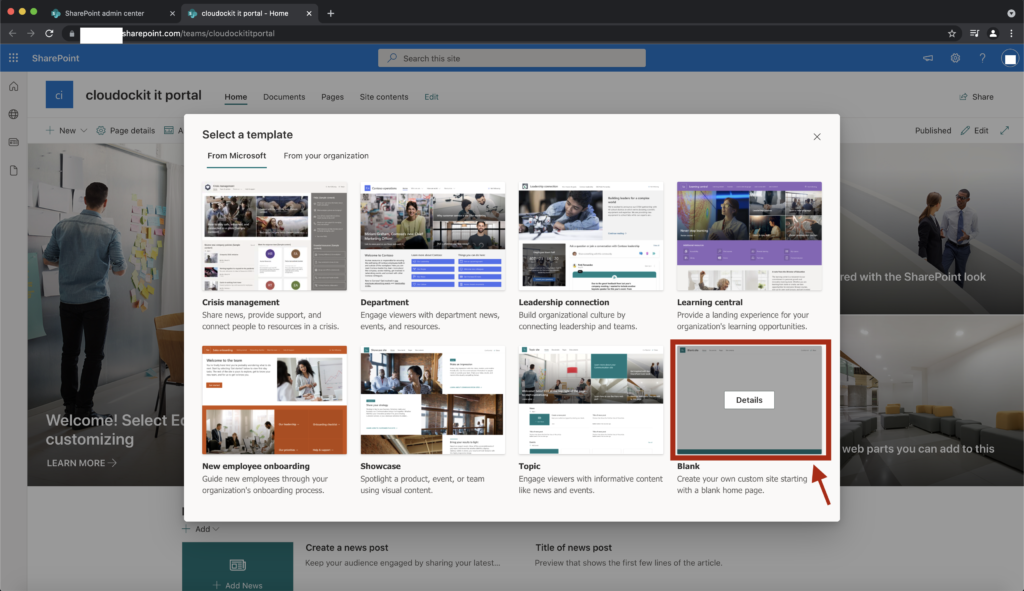The height and width of the screenshot is (591, 1024).
Task: Click the Blank template title text
Action: [x=688, y=466]
